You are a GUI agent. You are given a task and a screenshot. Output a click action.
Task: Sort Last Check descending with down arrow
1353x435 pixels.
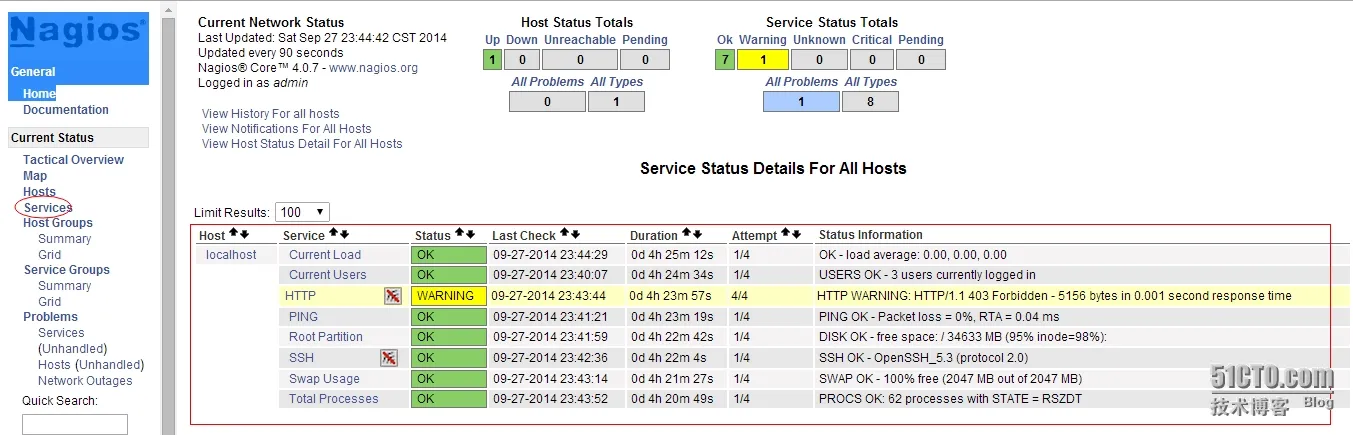(575, 234)
